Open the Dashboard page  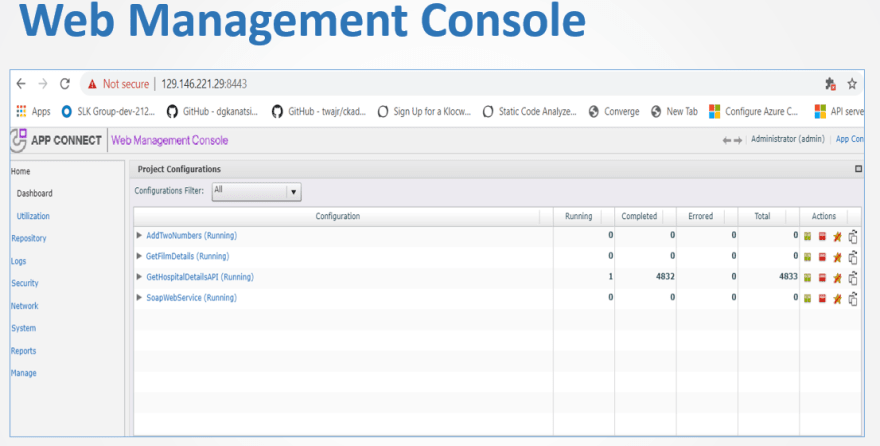(x=34, y=193)
